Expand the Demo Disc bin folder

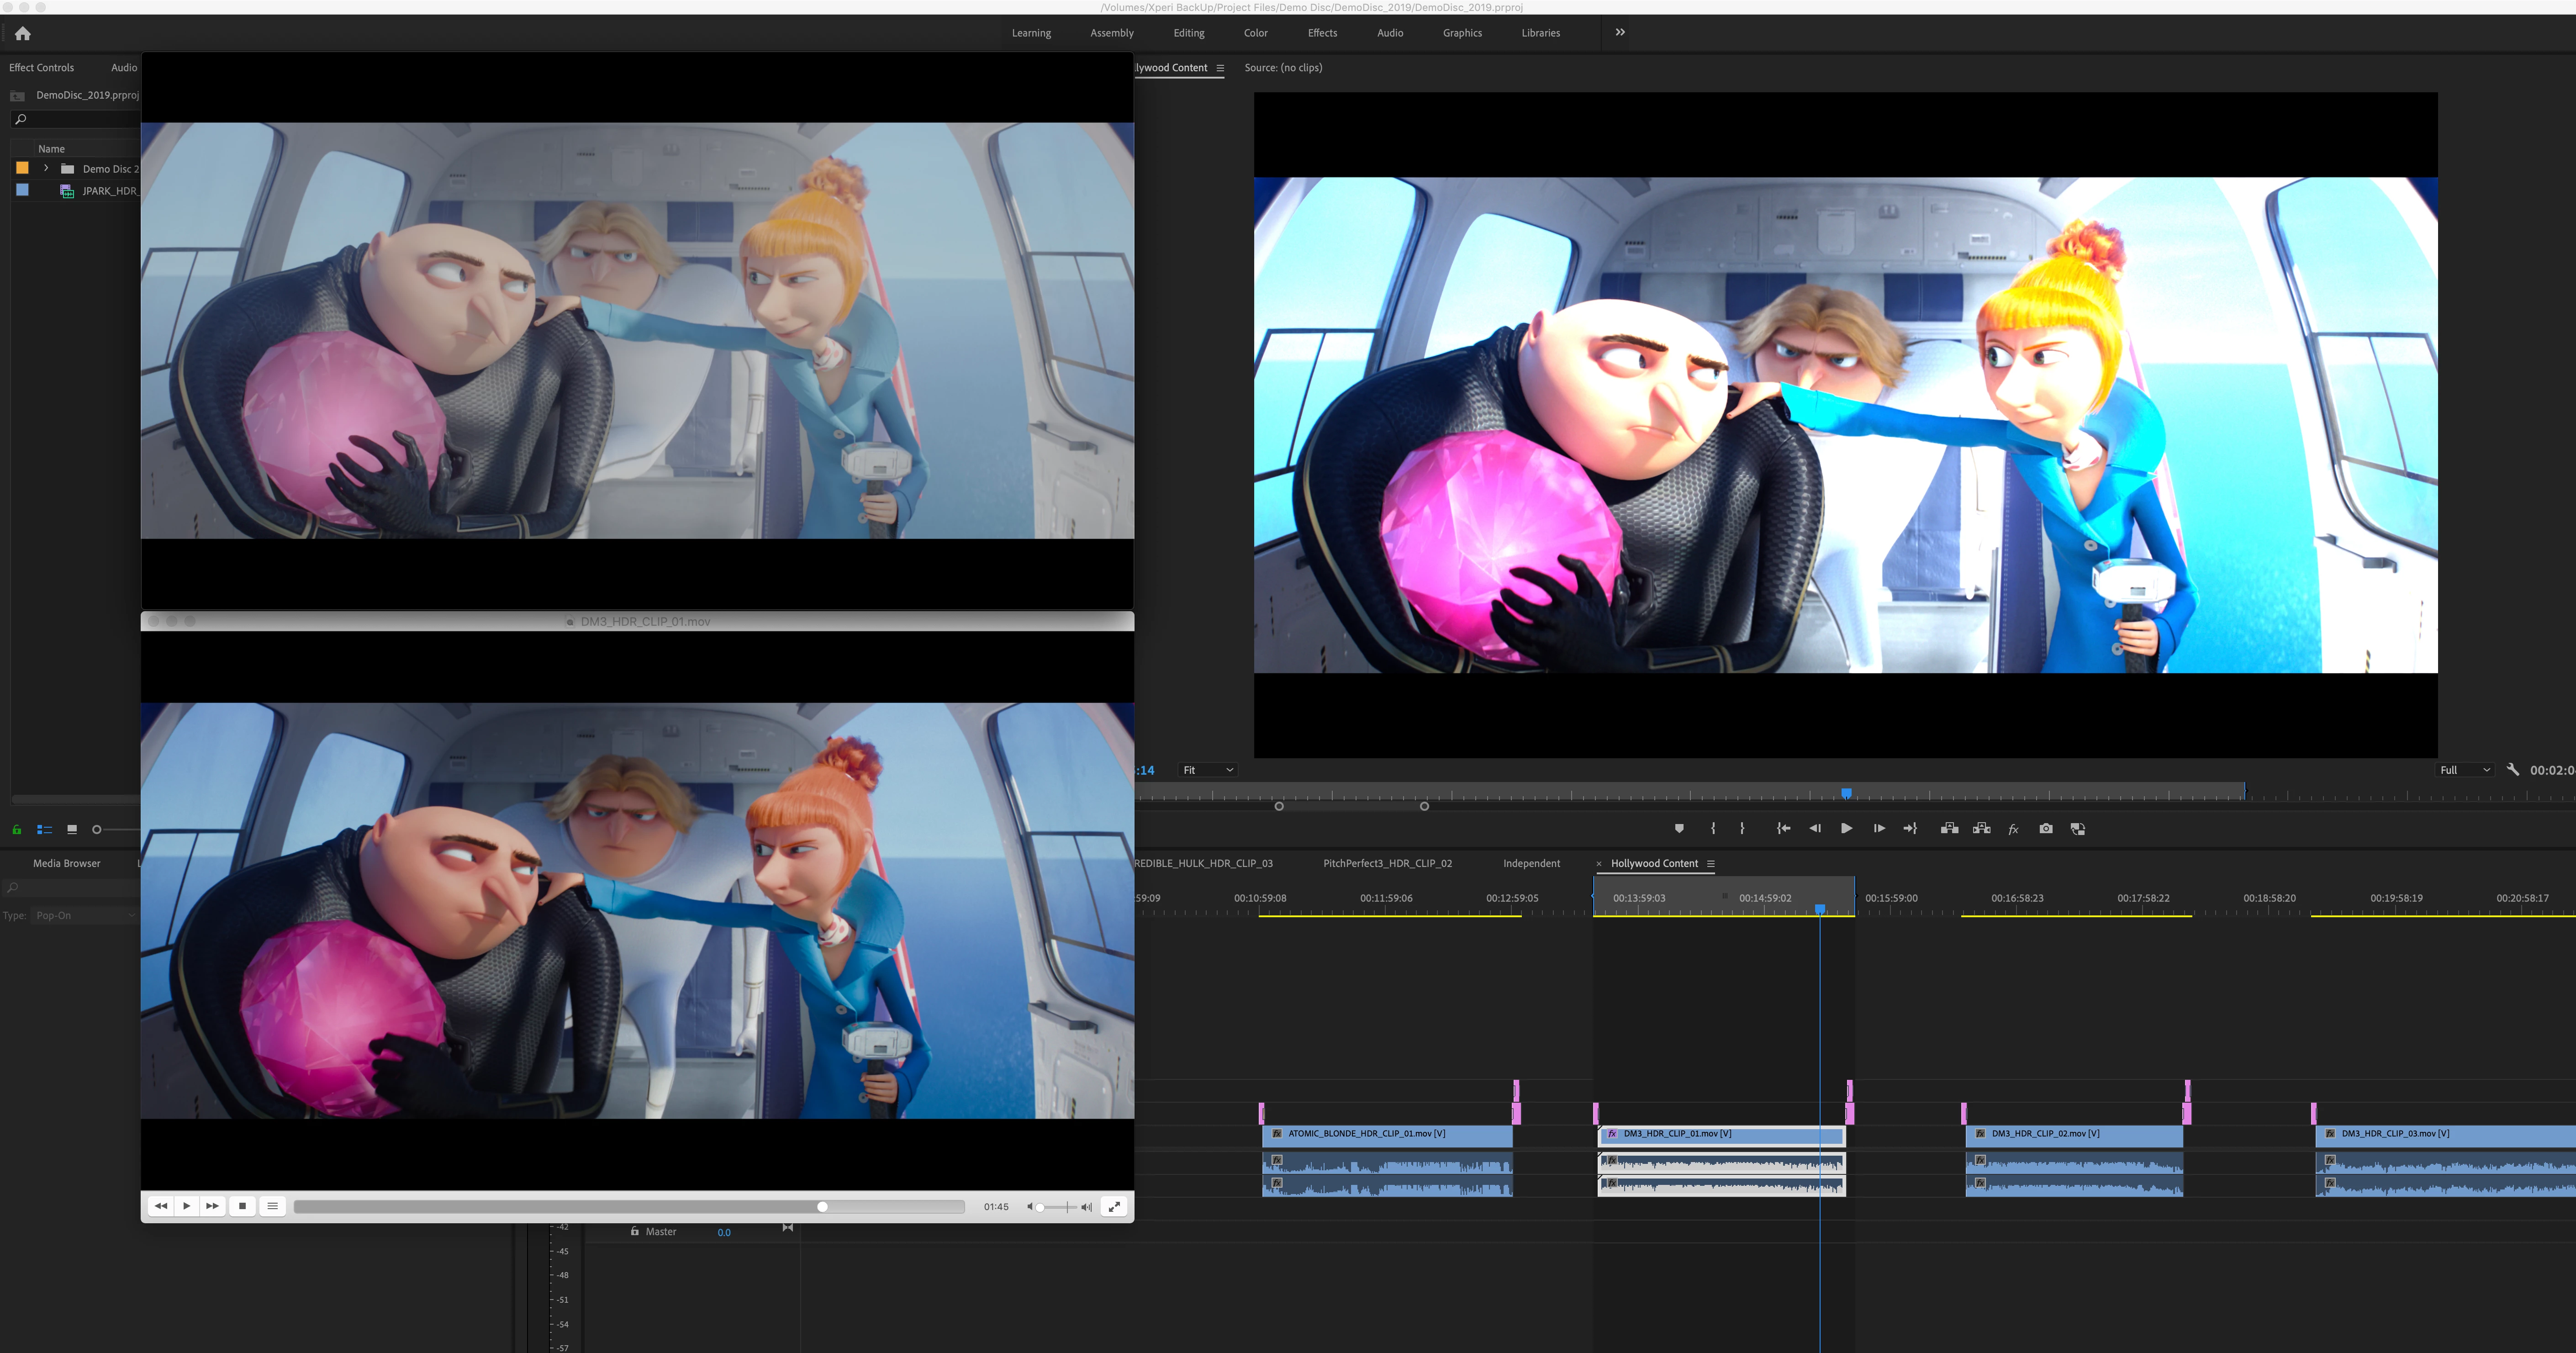click(46, 168)
